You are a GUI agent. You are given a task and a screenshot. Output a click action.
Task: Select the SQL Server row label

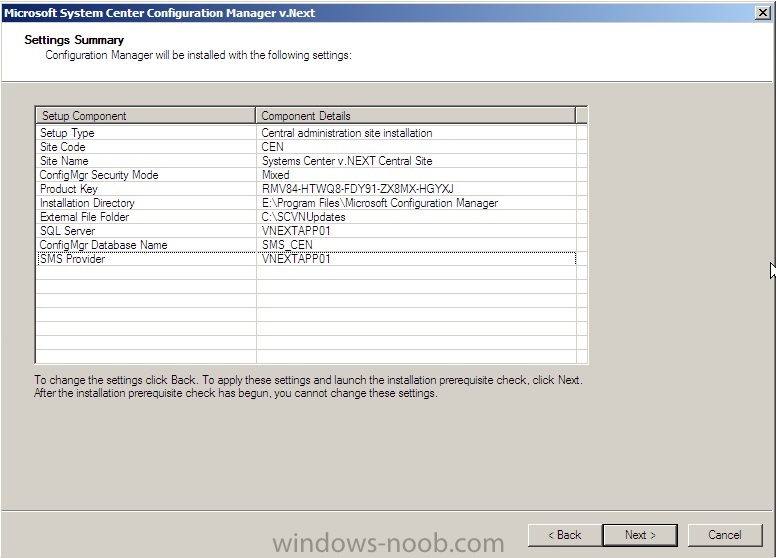point(67,231)
